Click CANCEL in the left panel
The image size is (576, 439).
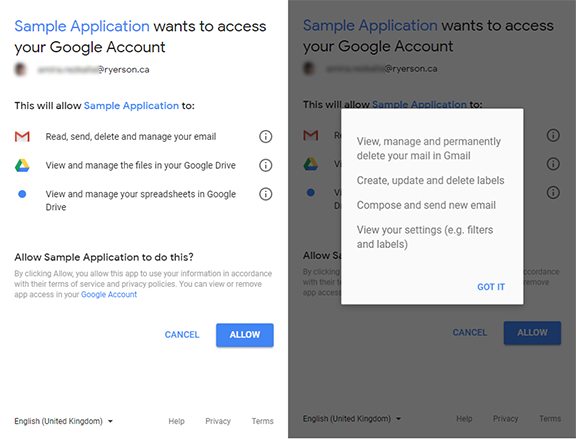(182, 335)
